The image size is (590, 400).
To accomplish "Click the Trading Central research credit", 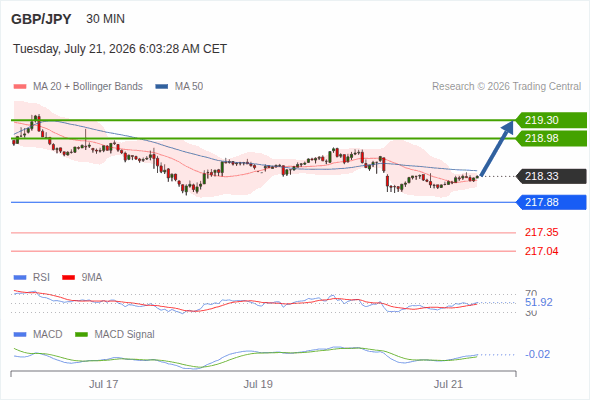I will [506, 87].
